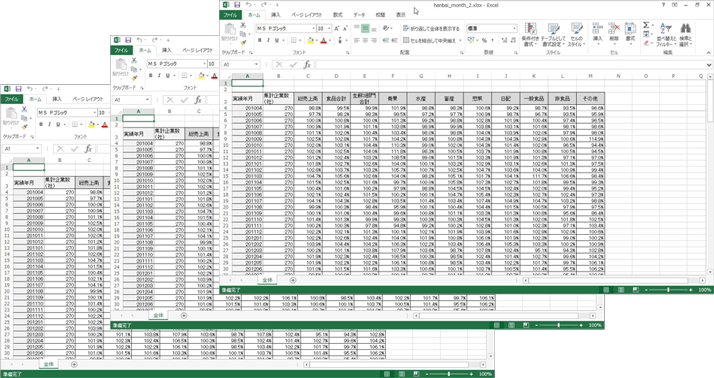The image size is (714, 378).
Task: Click the fx Insert Function icon in frontmost window
Action: [x=307, y=65]
